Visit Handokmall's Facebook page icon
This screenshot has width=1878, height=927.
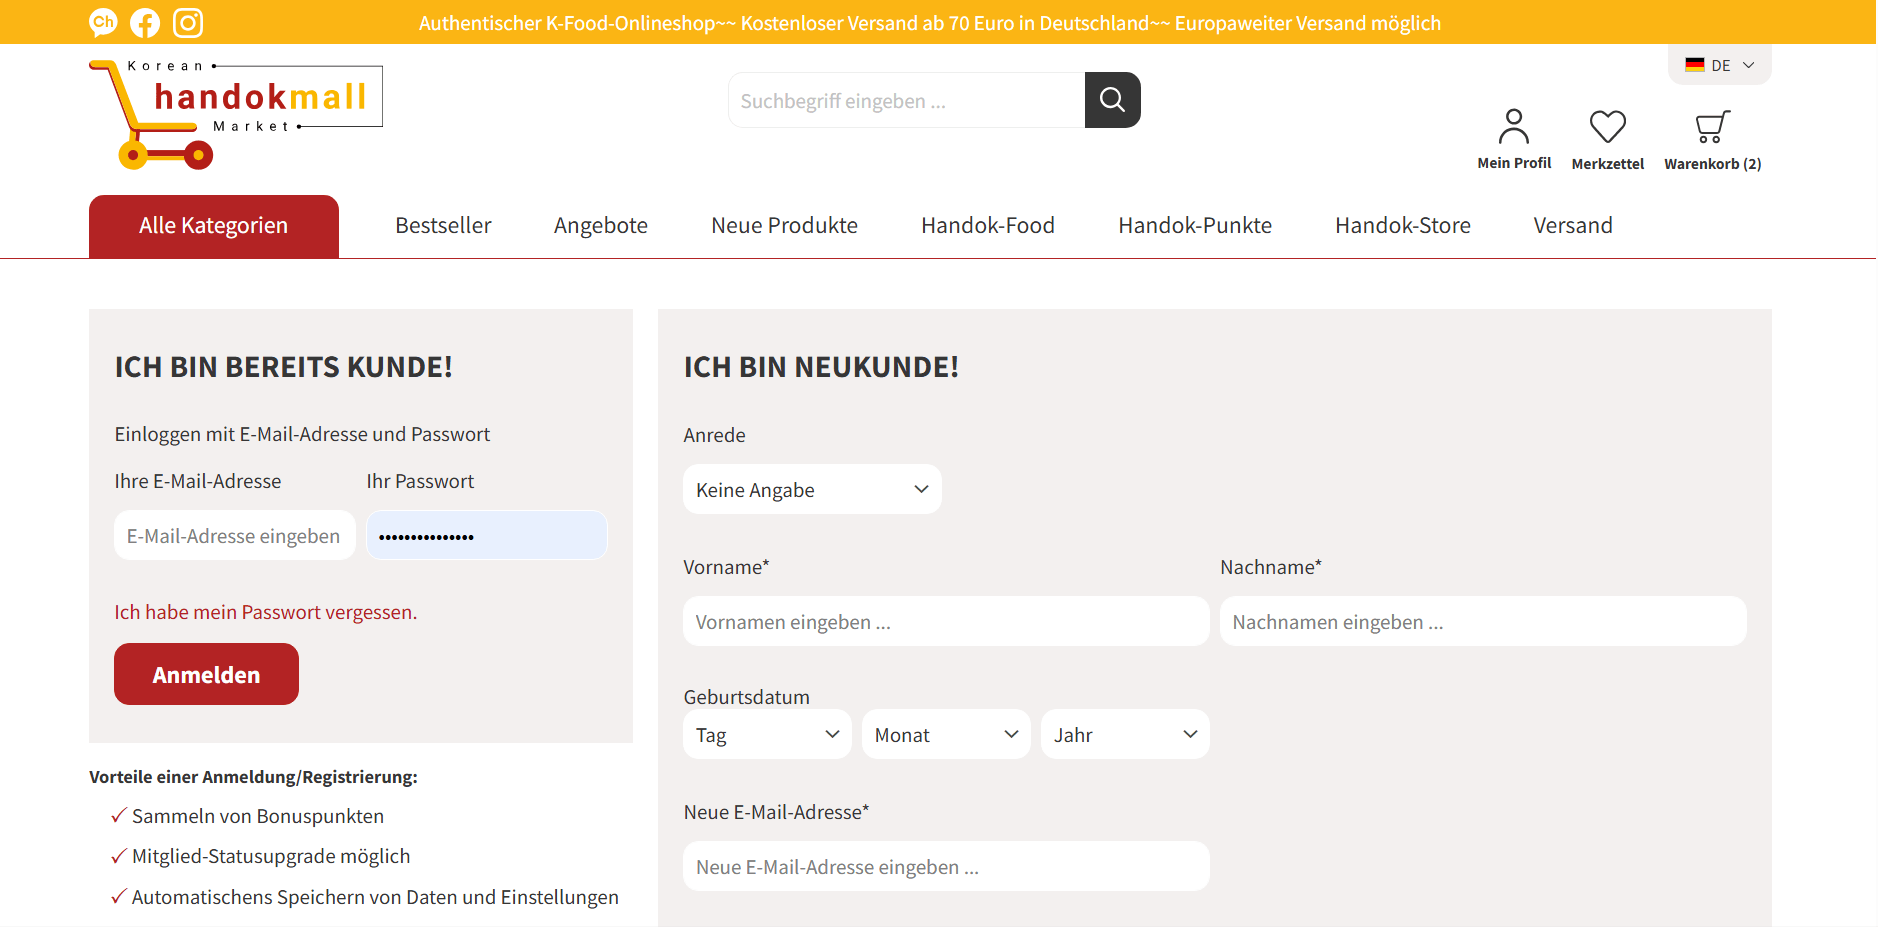[x=144, y=22]
